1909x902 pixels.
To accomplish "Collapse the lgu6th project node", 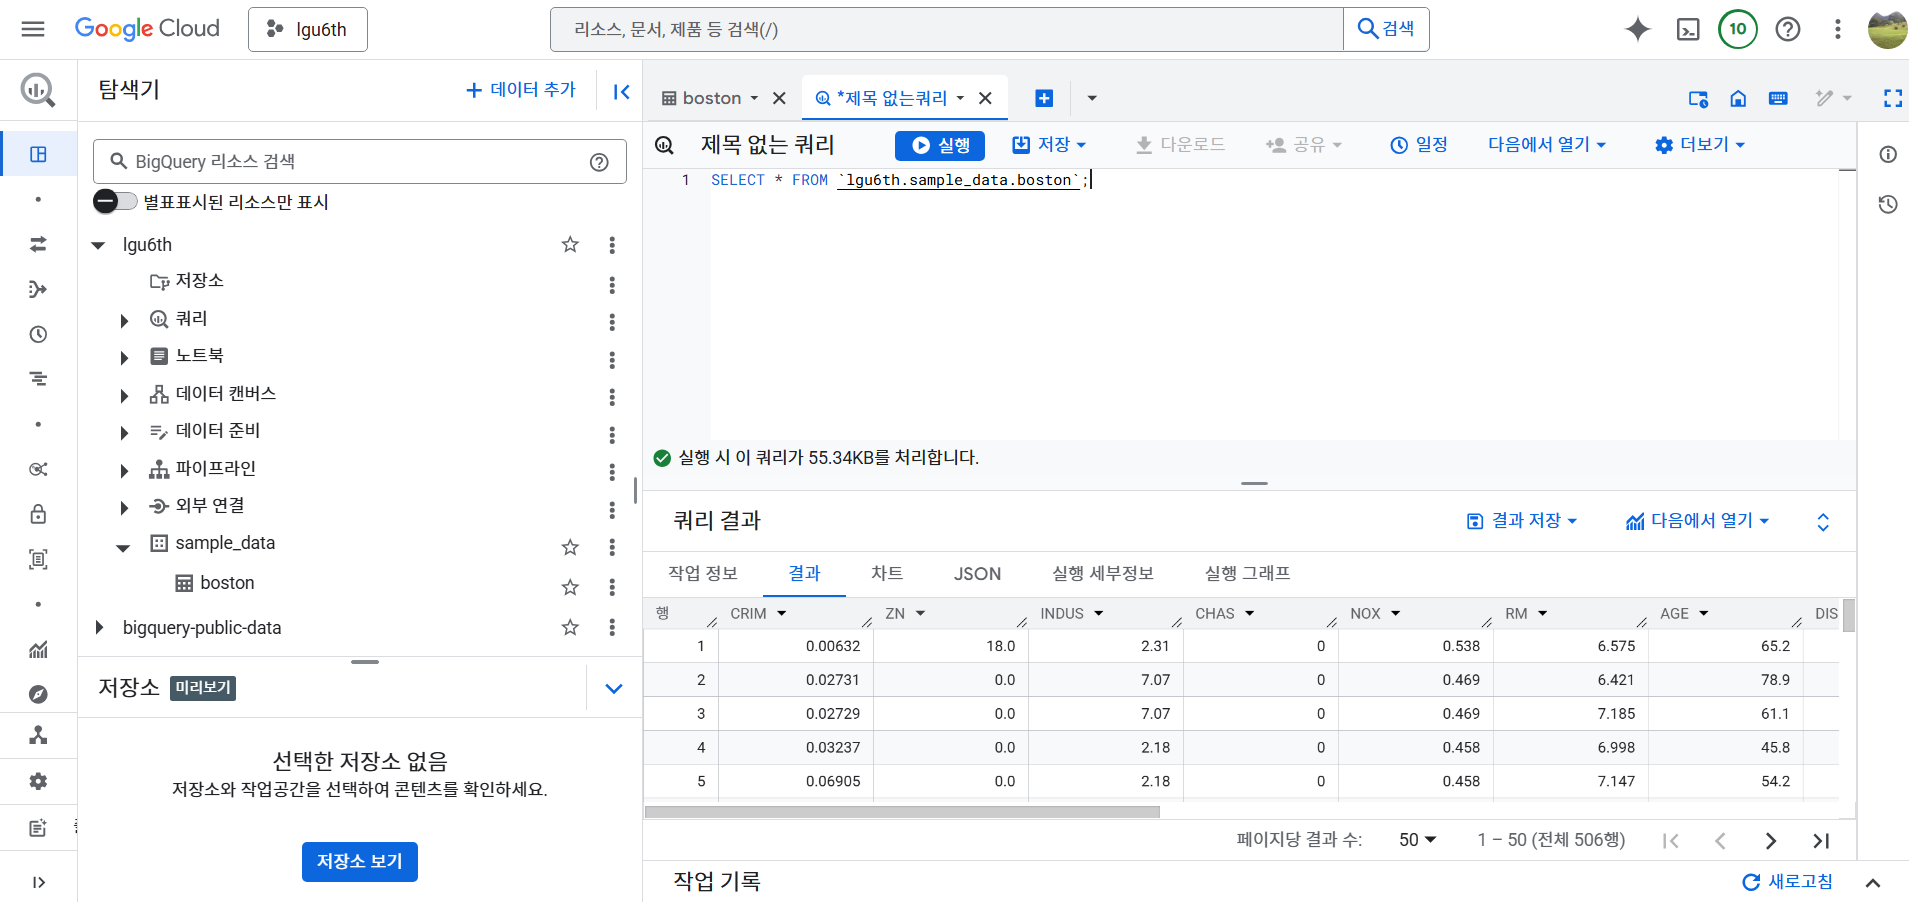I will pyautogui.click(x=98, y=245).
